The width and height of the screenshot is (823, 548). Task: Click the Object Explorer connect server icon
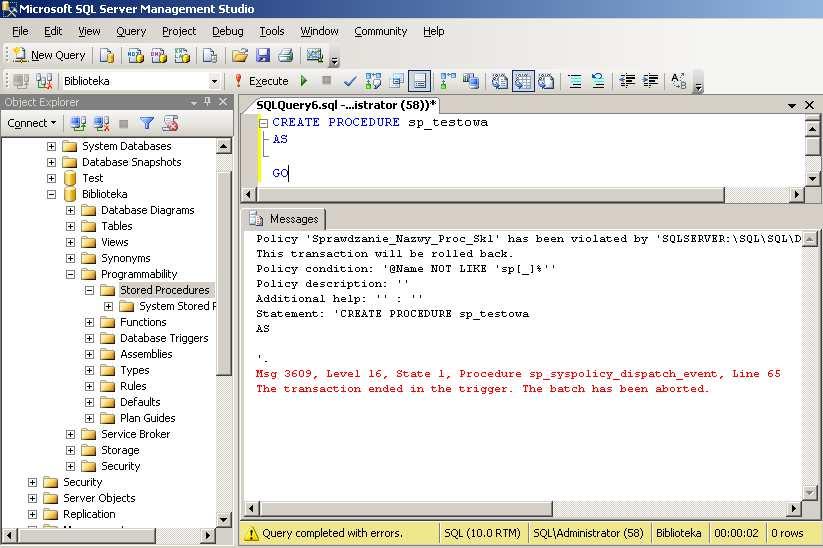[78, 123]
